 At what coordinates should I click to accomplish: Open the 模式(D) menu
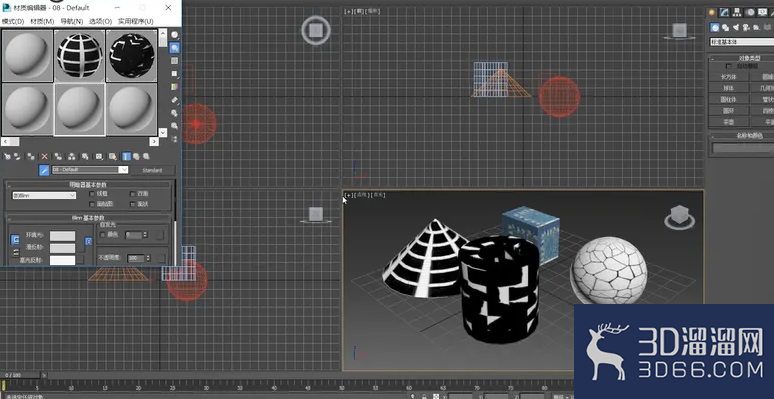[13, 21]
